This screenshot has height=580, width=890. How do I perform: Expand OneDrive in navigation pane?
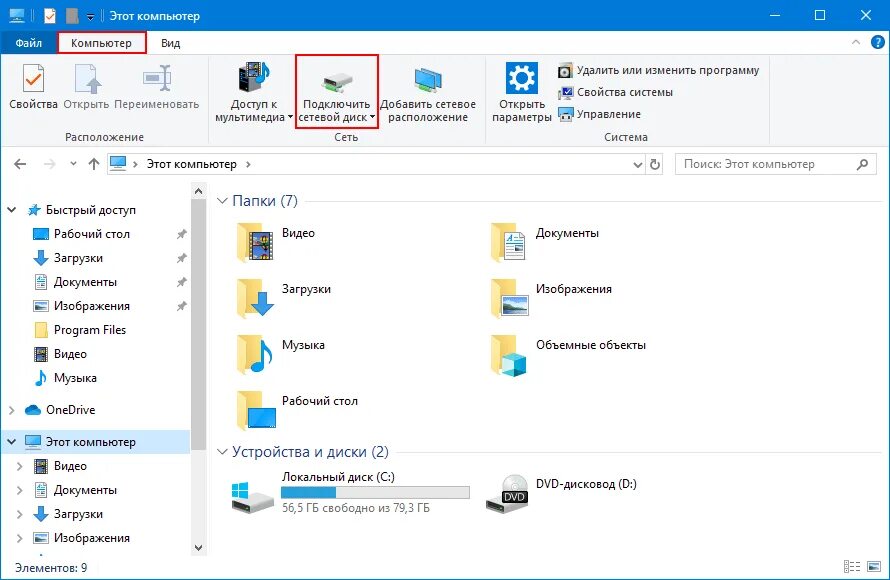(x=11, y=410)
